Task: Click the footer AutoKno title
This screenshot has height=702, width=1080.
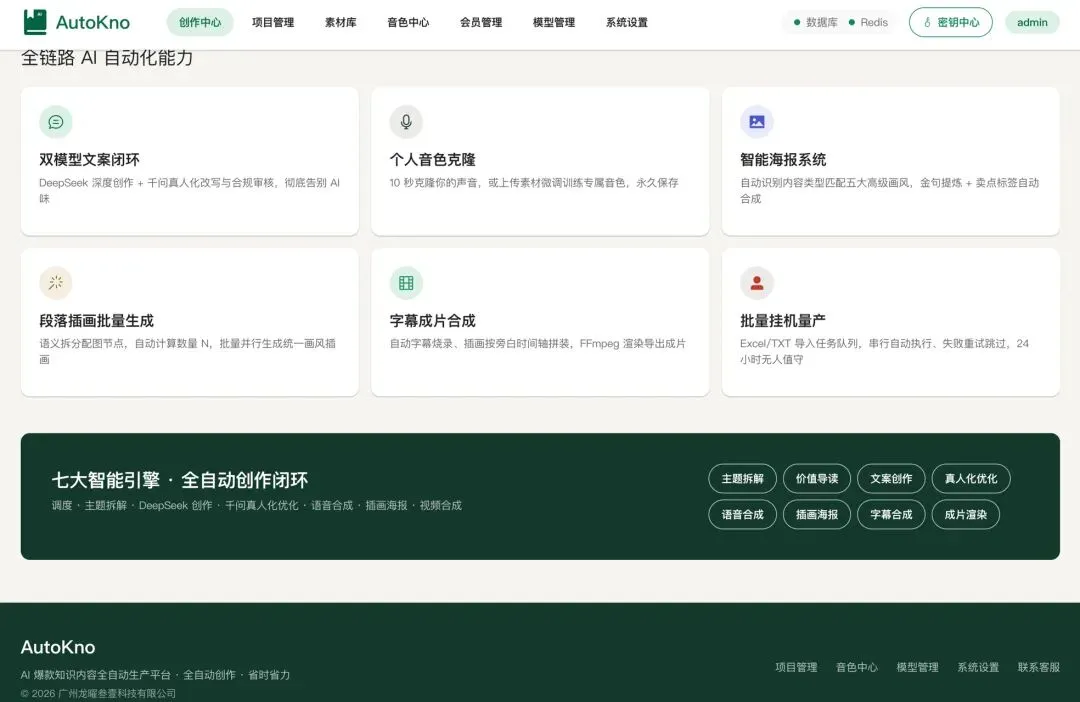Action: [x=58, y=647]
